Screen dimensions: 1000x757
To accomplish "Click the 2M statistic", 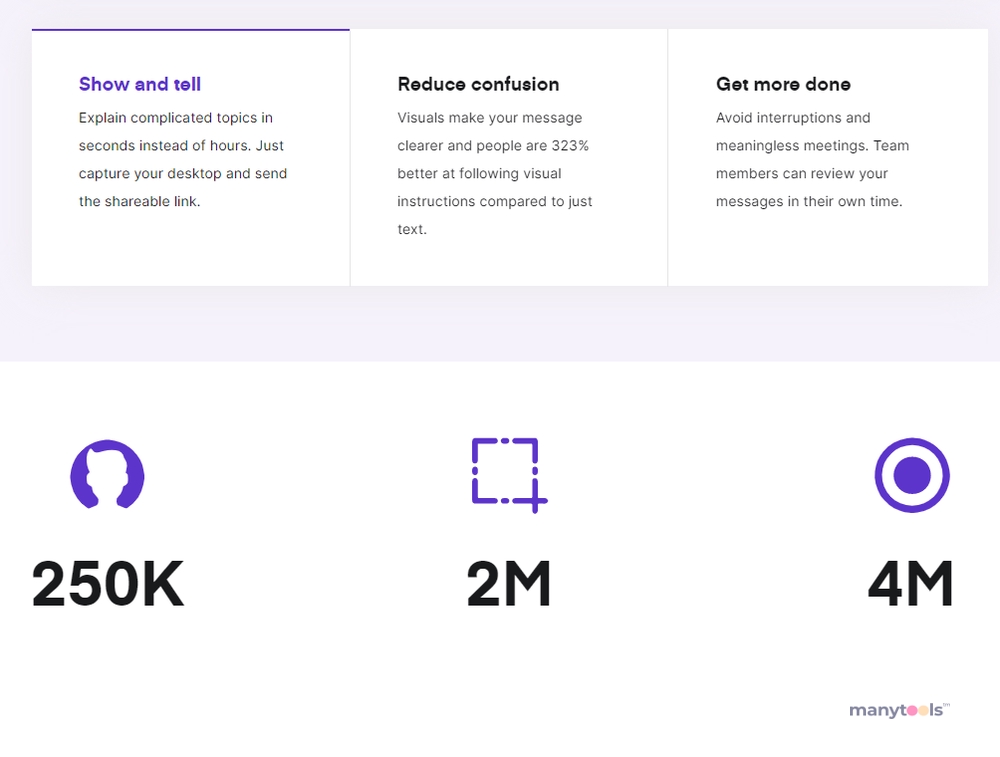I will pos(509,584).
